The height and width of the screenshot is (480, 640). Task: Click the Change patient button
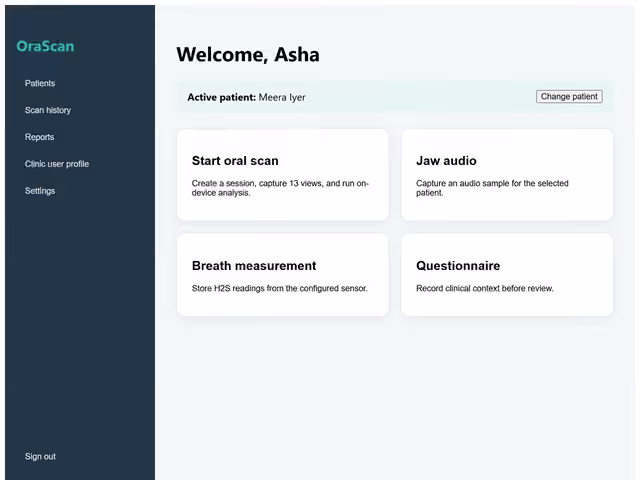click(569, 97)
